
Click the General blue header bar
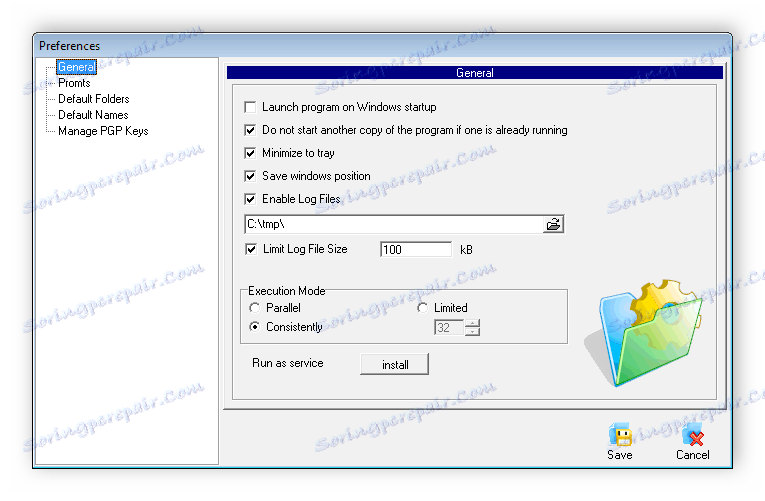click(x=475, y=73)
